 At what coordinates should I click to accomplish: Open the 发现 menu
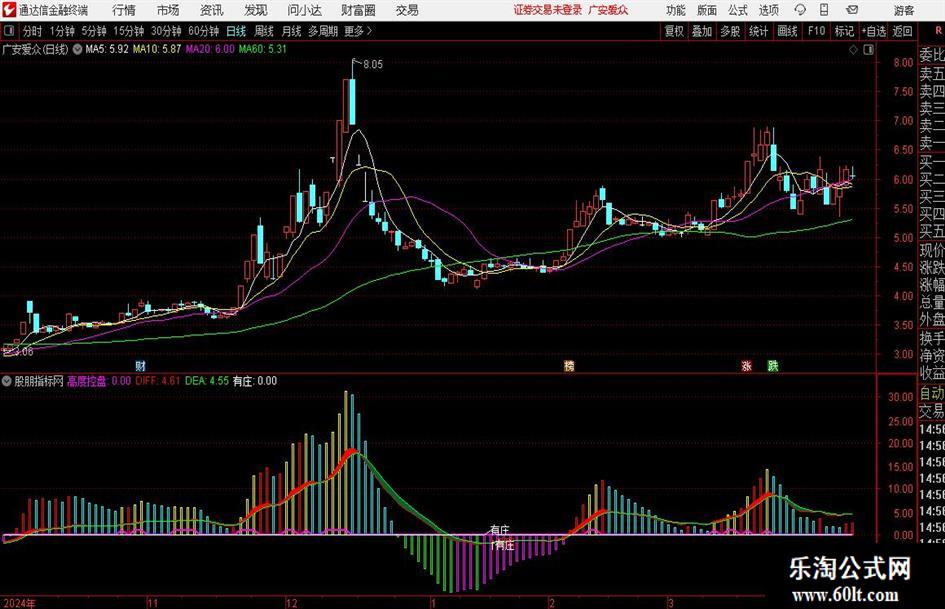point(256,10)
